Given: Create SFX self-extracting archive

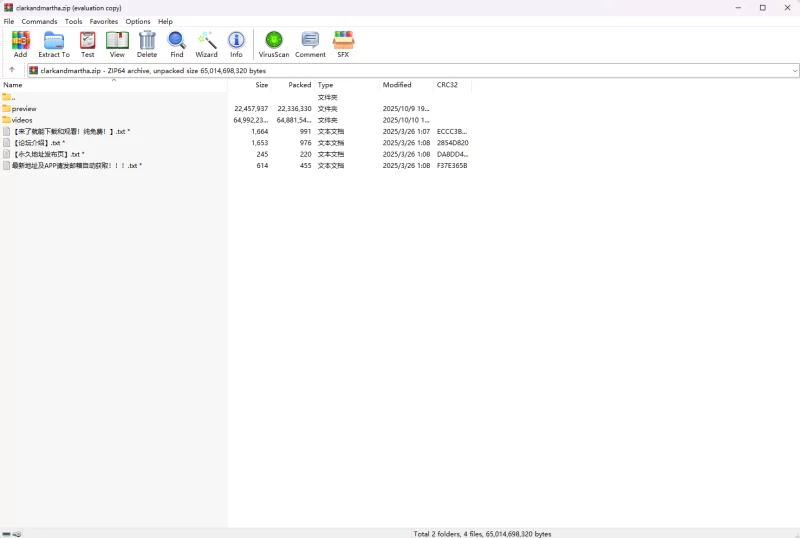Looking at the screenshot, I should click(343, 44).
